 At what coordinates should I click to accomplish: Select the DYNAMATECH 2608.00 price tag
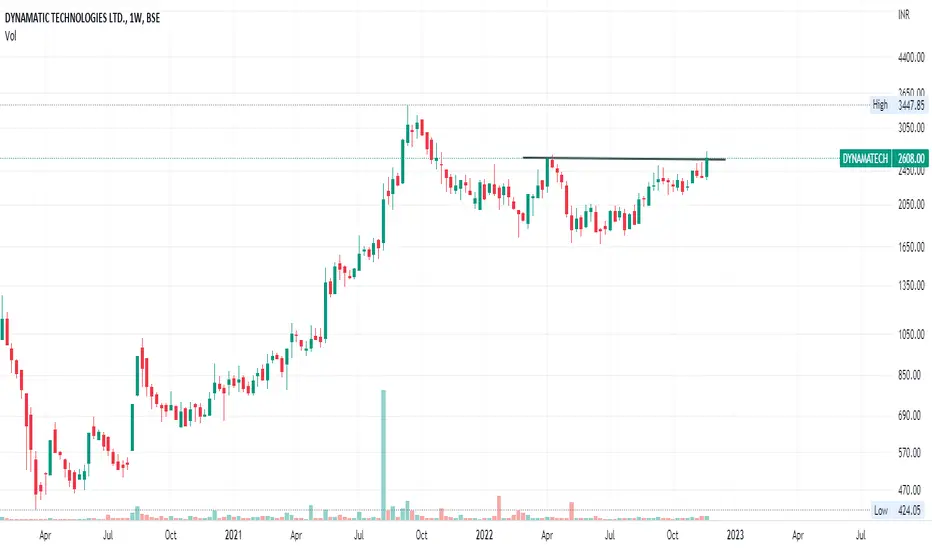tap(884, 158)
